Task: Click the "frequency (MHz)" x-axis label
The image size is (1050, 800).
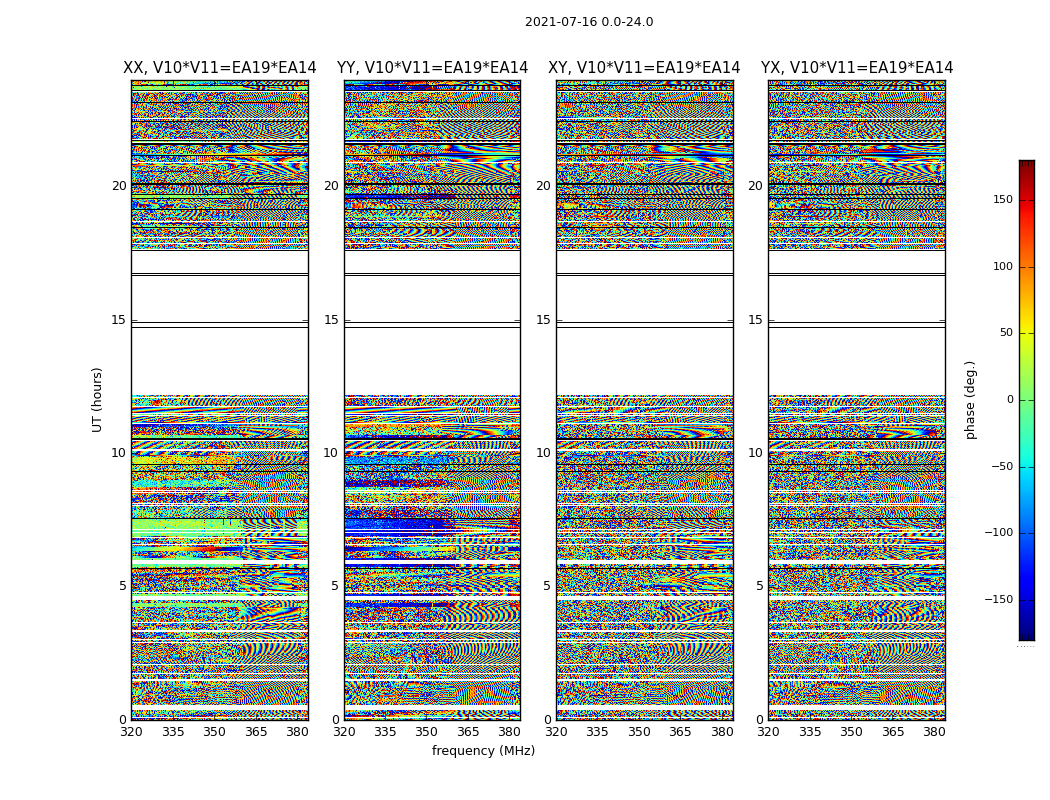Action: click(483, 751)
